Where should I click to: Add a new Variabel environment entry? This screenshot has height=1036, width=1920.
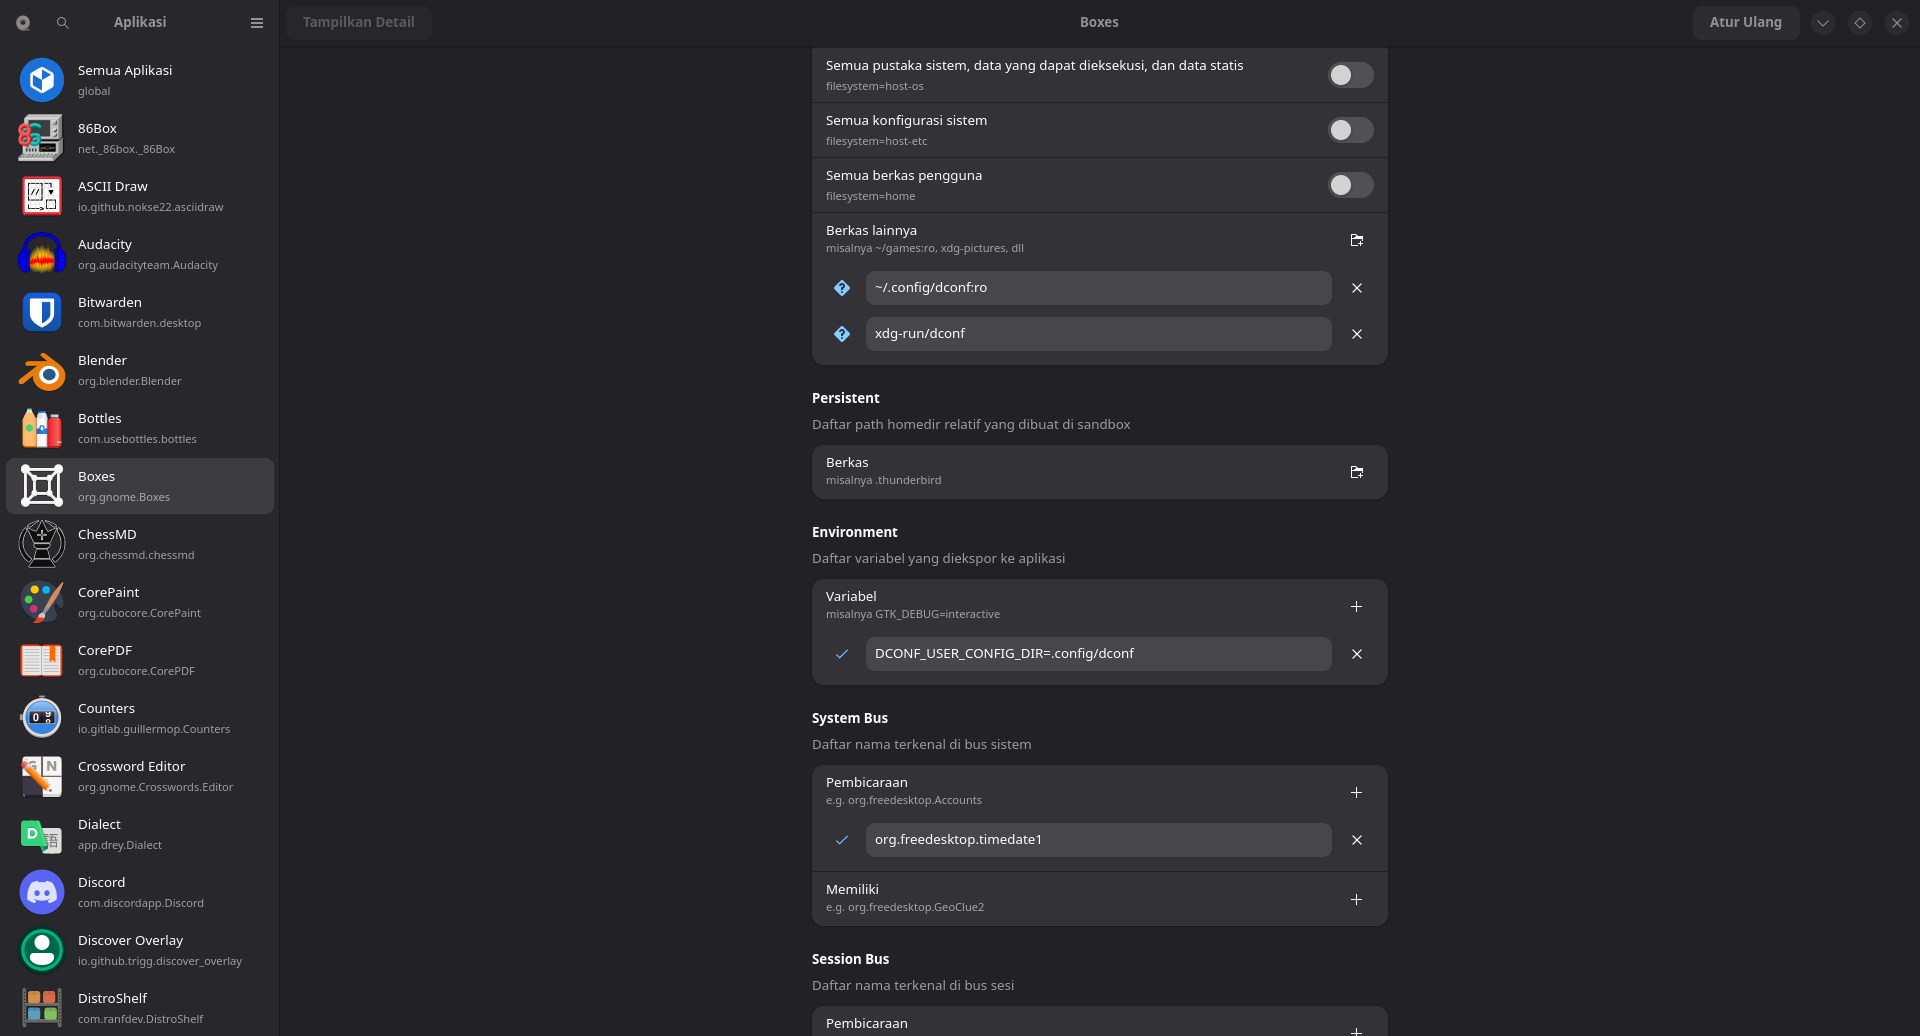pyautogui.click(x=1356, y=606)
